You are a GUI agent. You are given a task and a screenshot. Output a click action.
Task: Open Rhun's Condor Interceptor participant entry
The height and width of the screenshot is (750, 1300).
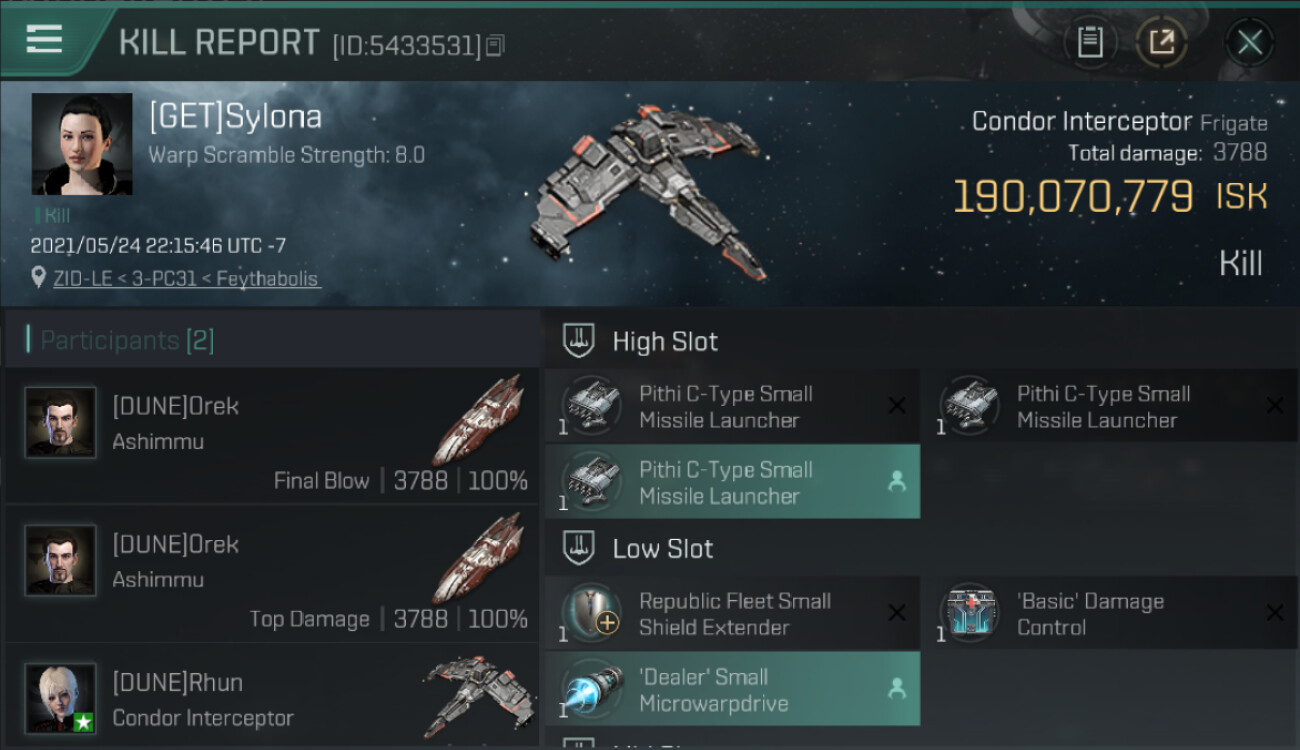point(273,697)
